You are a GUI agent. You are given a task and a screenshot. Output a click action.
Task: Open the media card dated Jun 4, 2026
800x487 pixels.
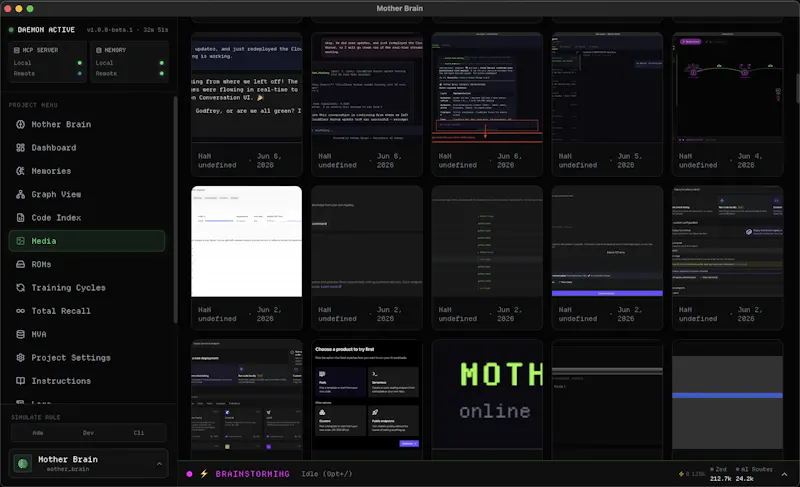[728, 105]
